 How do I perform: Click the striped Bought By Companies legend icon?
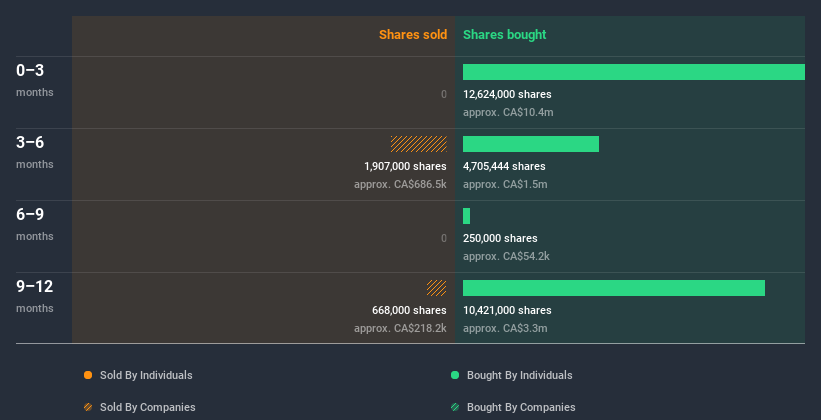click(455, 407)
